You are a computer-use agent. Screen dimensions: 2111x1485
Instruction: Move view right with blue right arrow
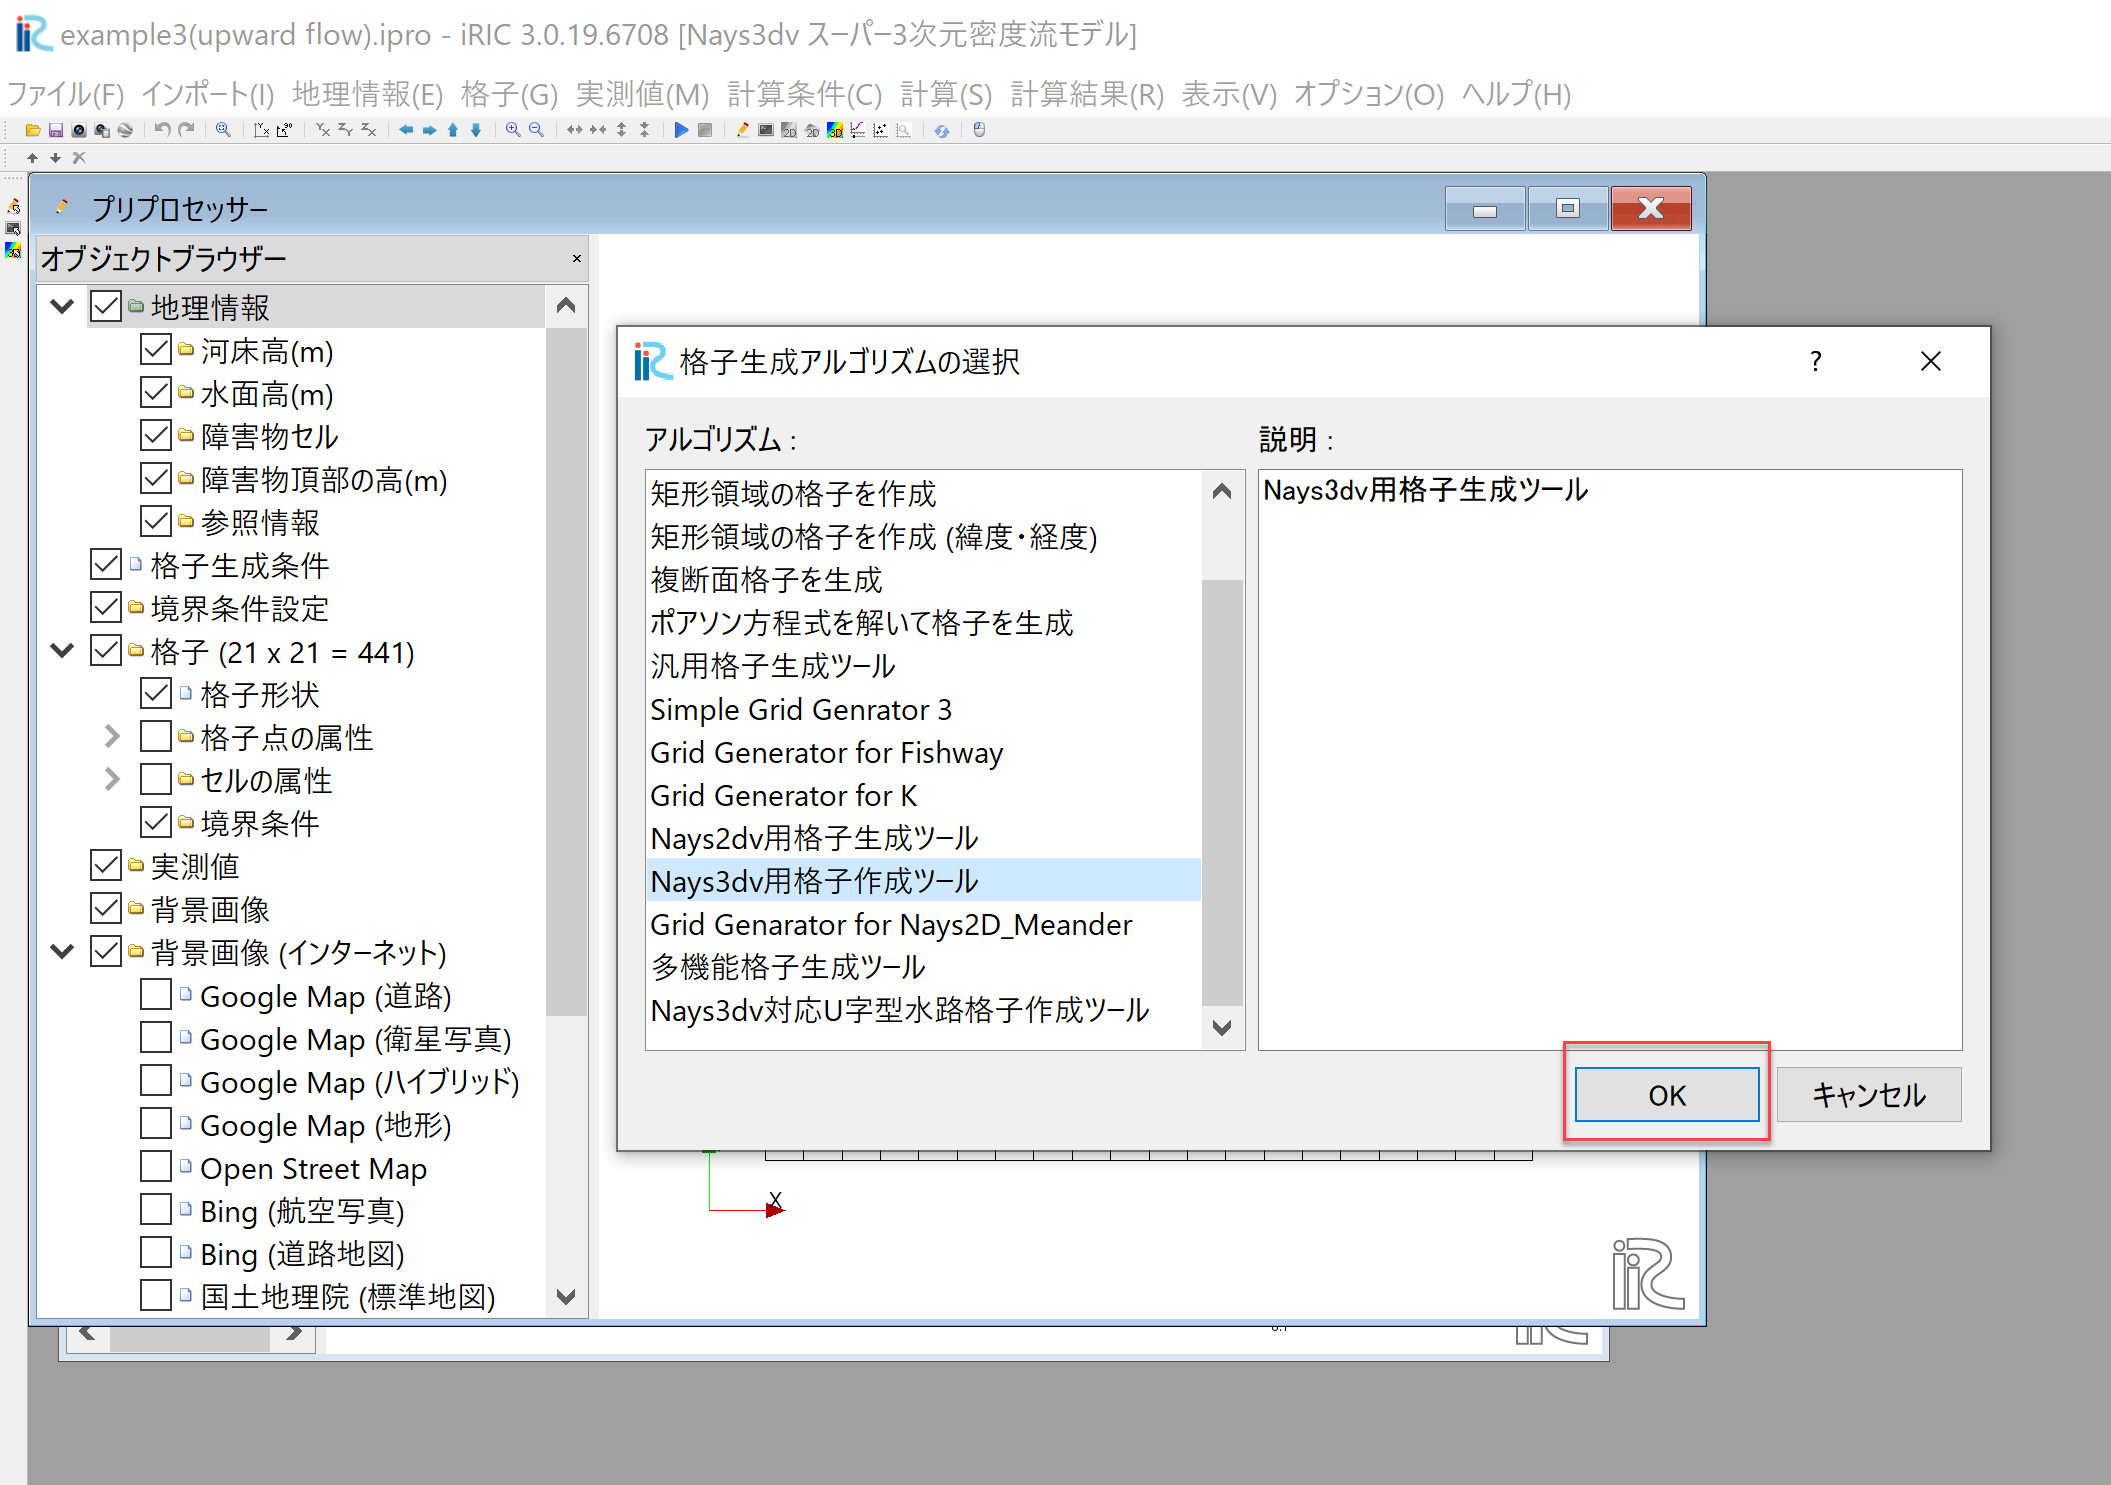pos(429,130)
